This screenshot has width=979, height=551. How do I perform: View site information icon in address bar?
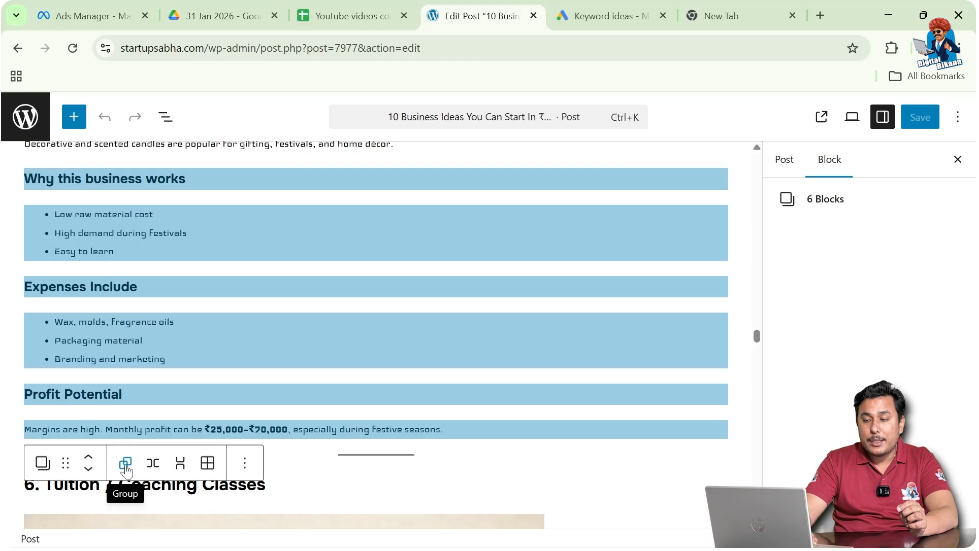point(106,48)
